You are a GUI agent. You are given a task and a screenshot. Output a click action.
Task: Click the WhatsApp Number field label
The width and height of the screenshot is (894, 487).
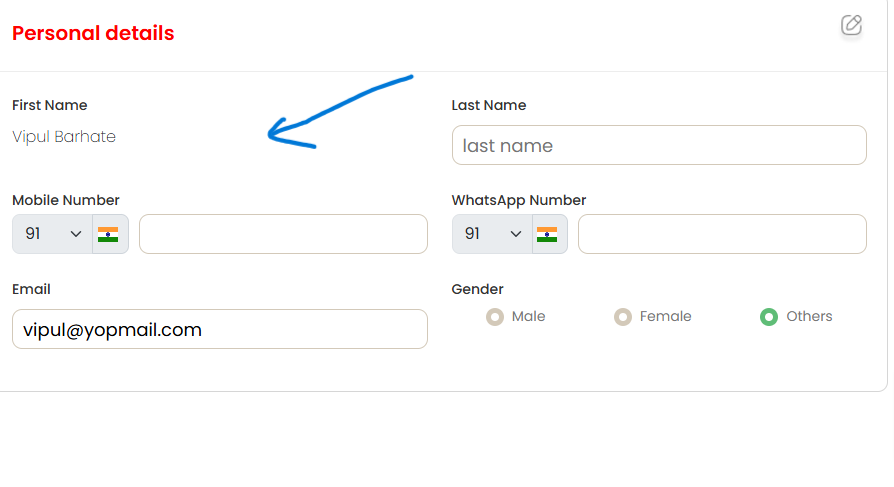pyautogui.click(x=519, y=200)
